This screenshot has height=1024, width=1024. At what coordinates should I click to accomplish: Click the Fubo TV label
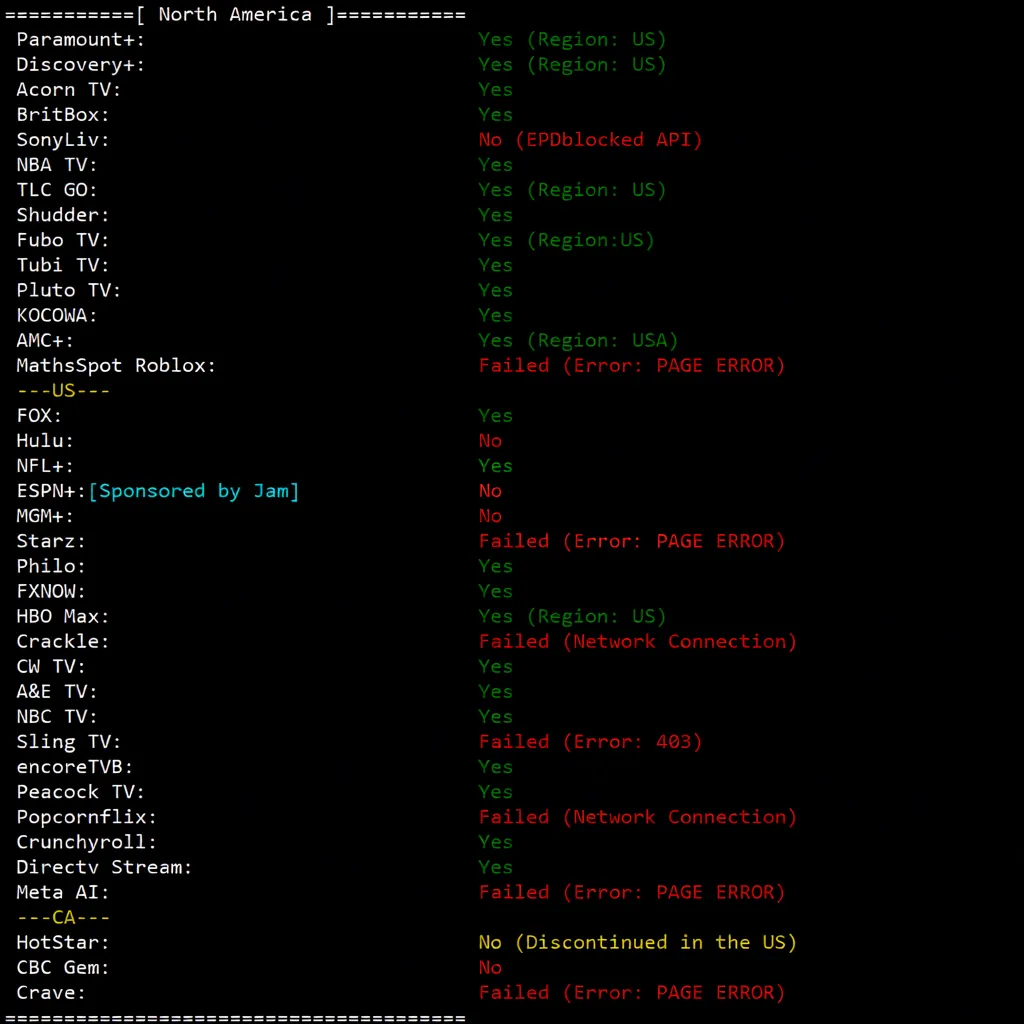(x=63, y=240)
